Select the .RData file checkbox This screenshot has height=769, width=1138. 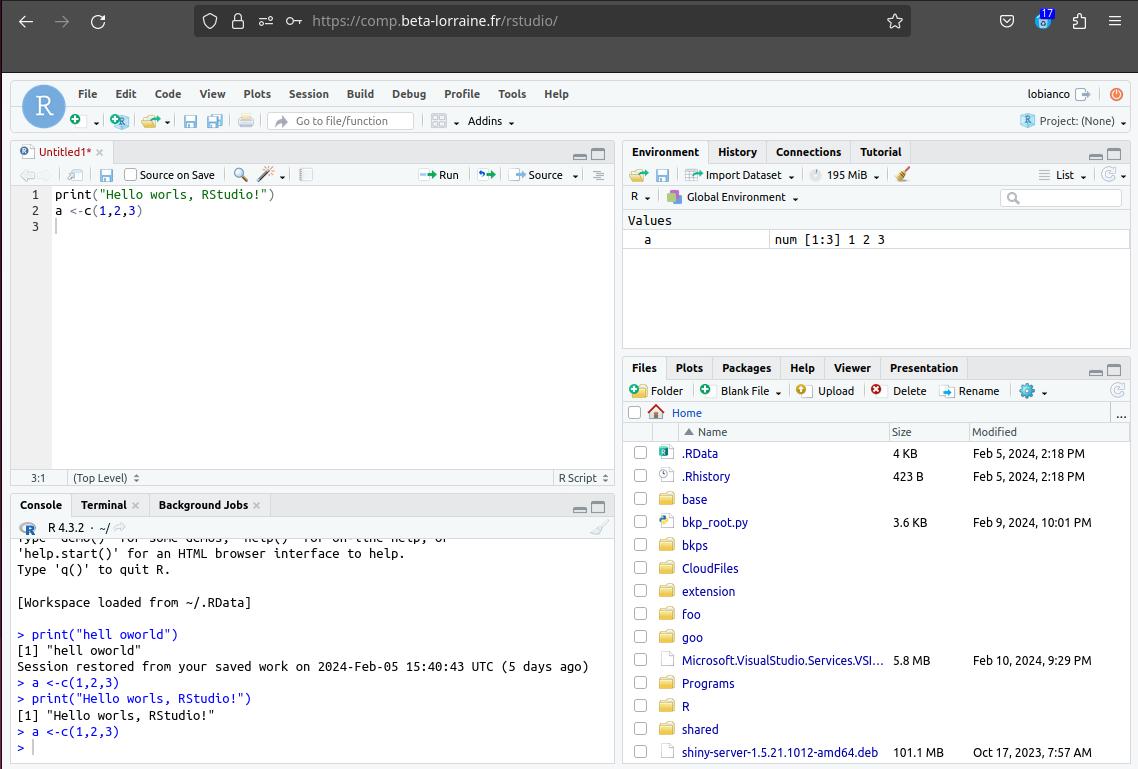click(640, 453)
